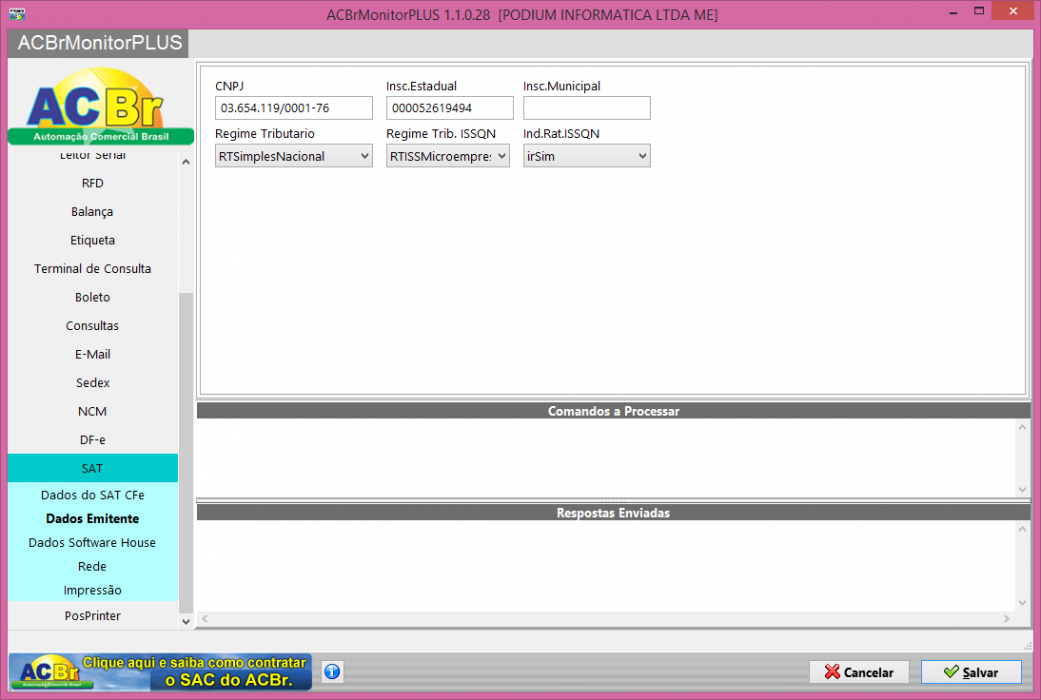This screenshot has height=700, width=1041.
Task: Open the NCM section
Action: click(x=93, y=412)
